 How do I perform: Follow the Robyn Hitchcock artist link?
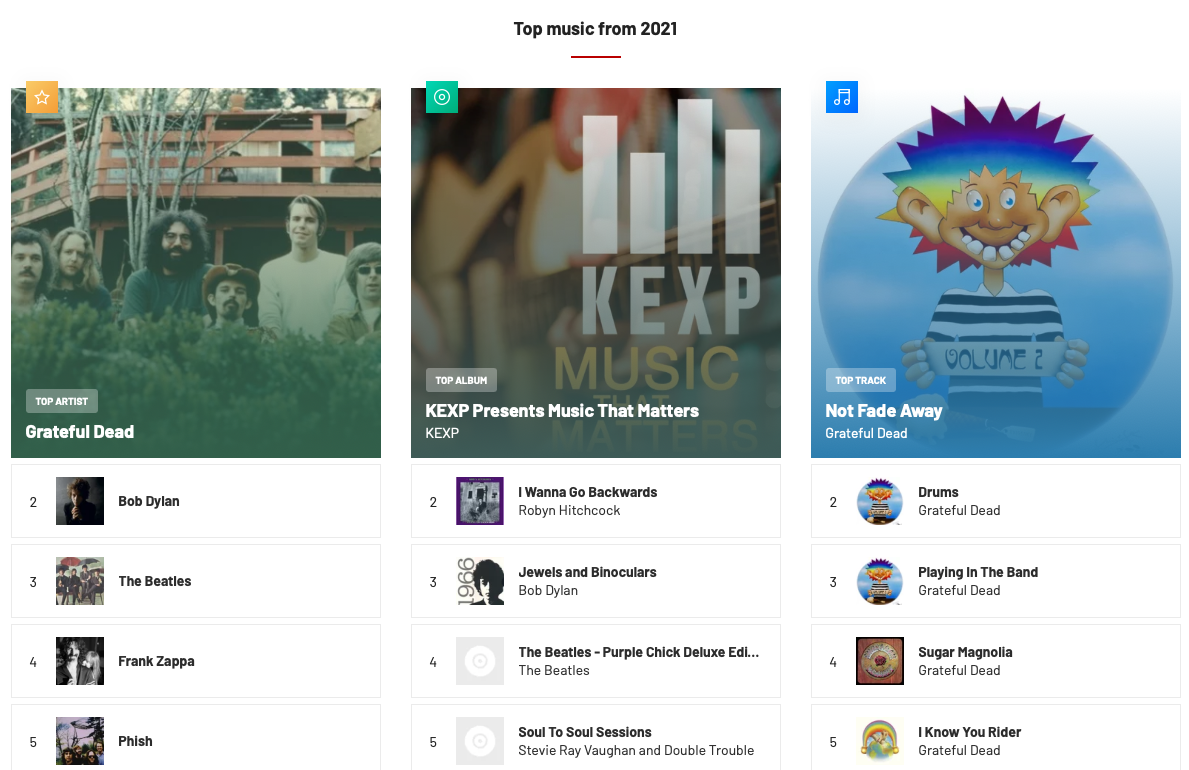[x=569, y=511]
